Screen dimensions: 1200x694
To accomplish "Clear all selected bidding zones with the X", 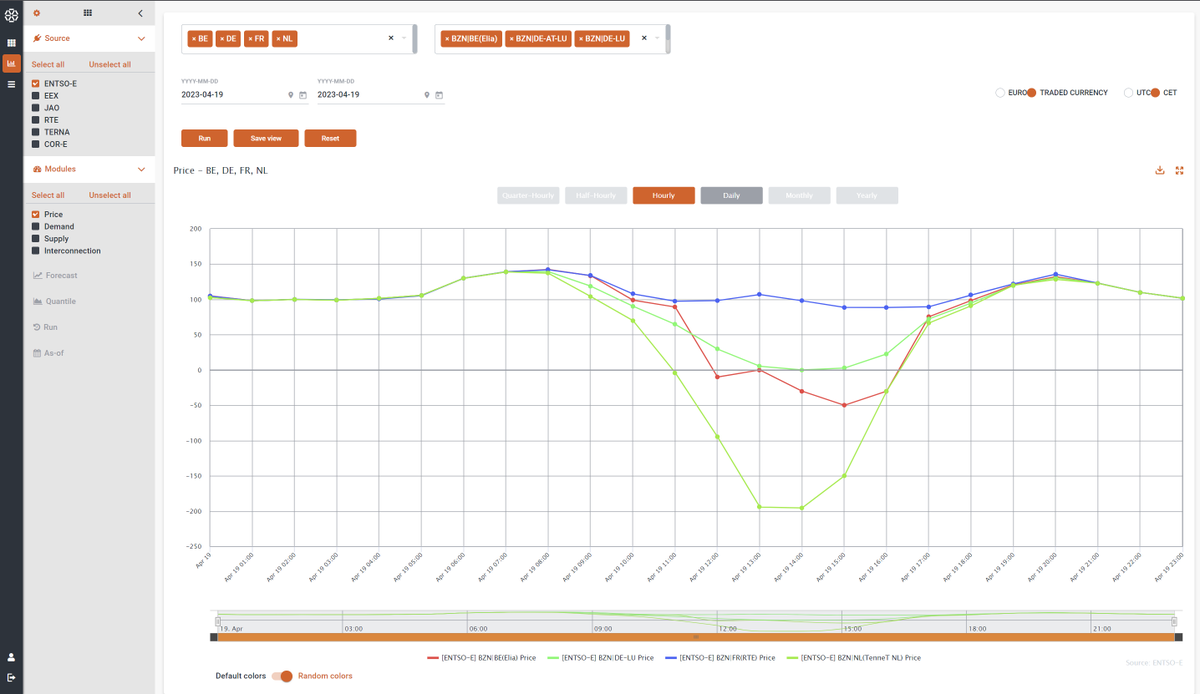I will coord(644,38).
